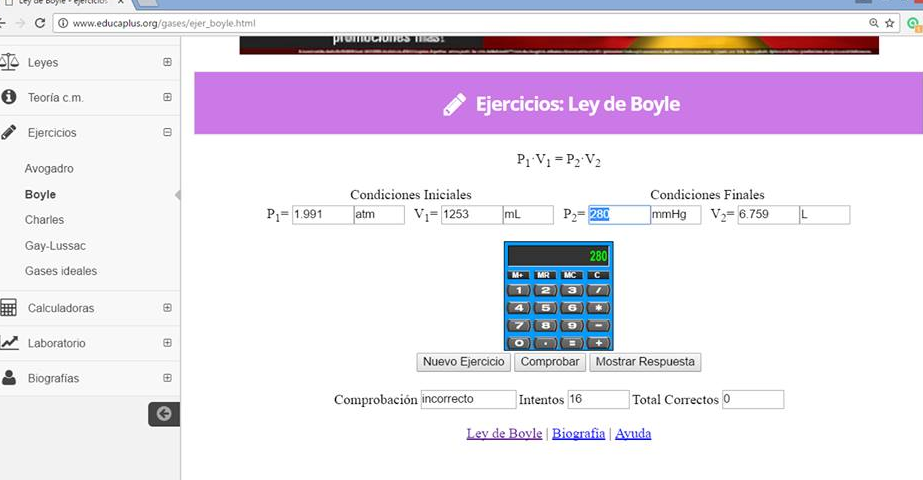The width and height of the screenshot is (923, 480).
Task: Click the calculator minus key
Action: [x=599, y=326]
